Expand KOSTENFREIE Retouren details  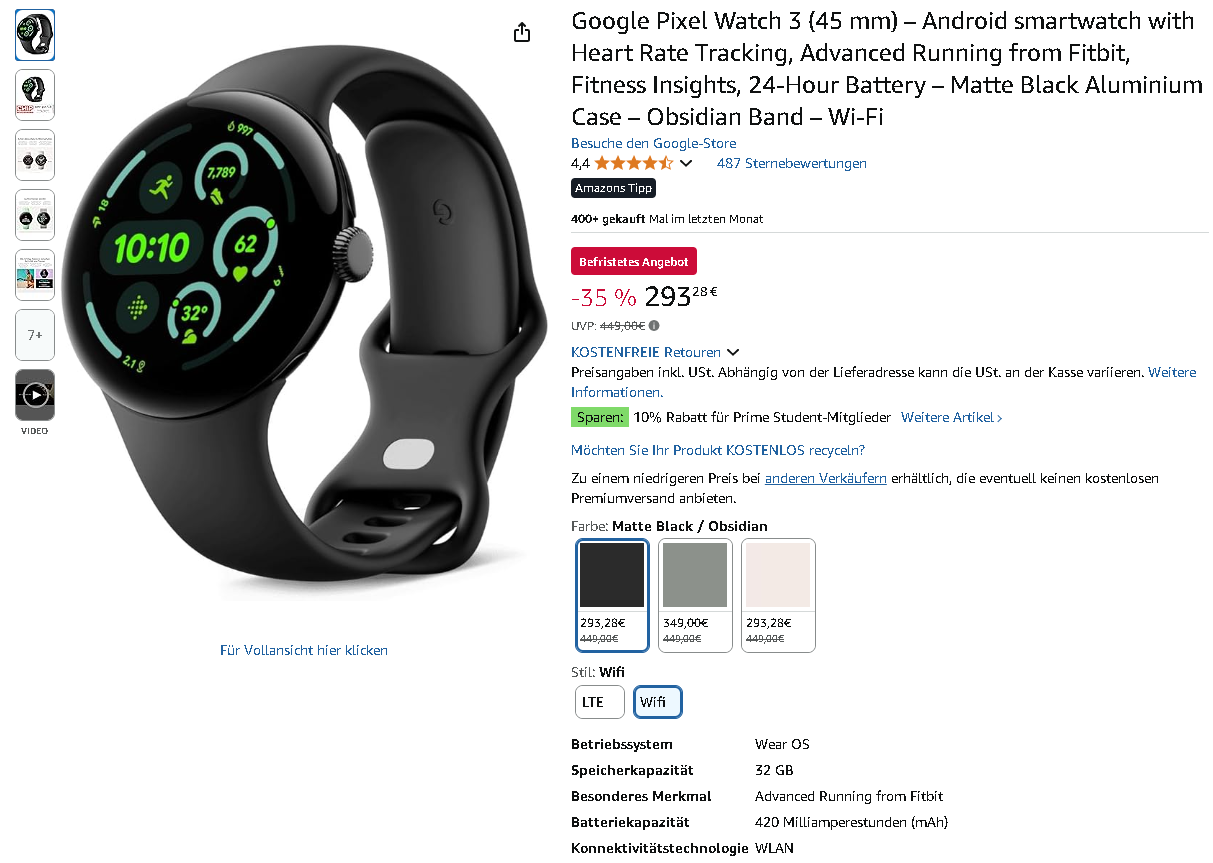tap(655, 352)
